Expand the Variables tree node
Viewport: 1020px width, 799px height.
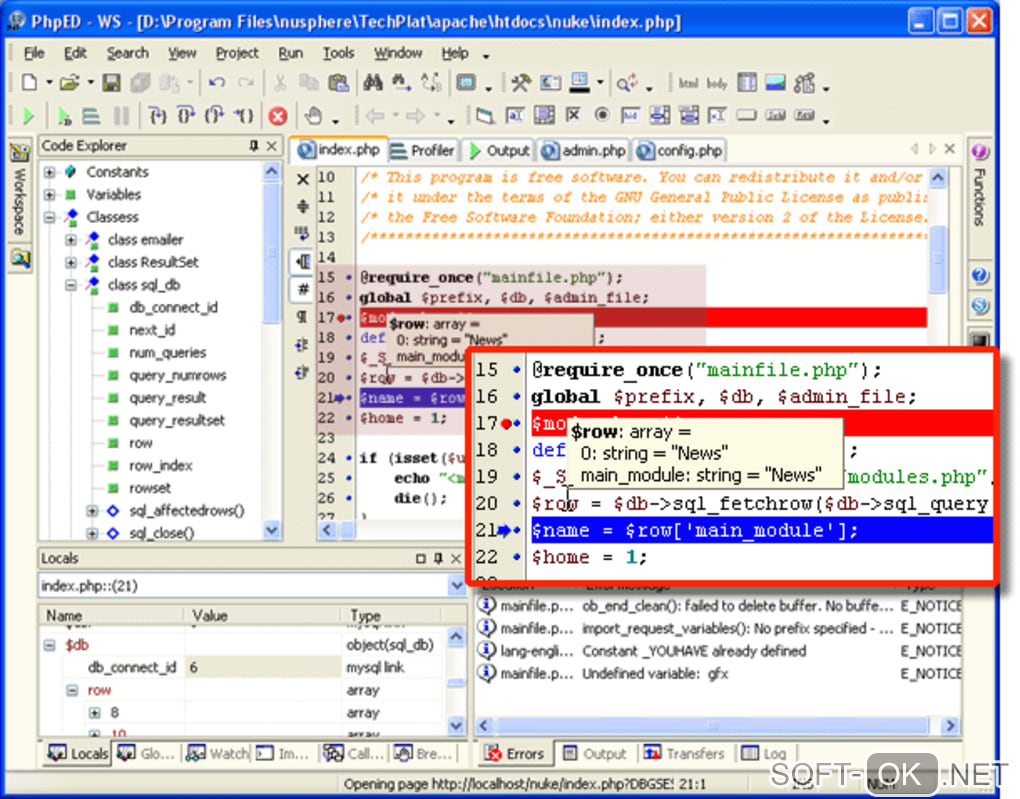[x=49, y=195]
